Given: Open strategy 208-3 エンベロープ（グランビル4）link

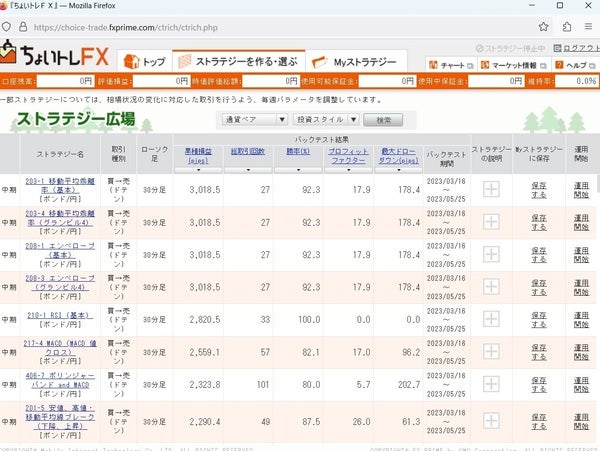Looking at the screenshot, I should [60, 283].
